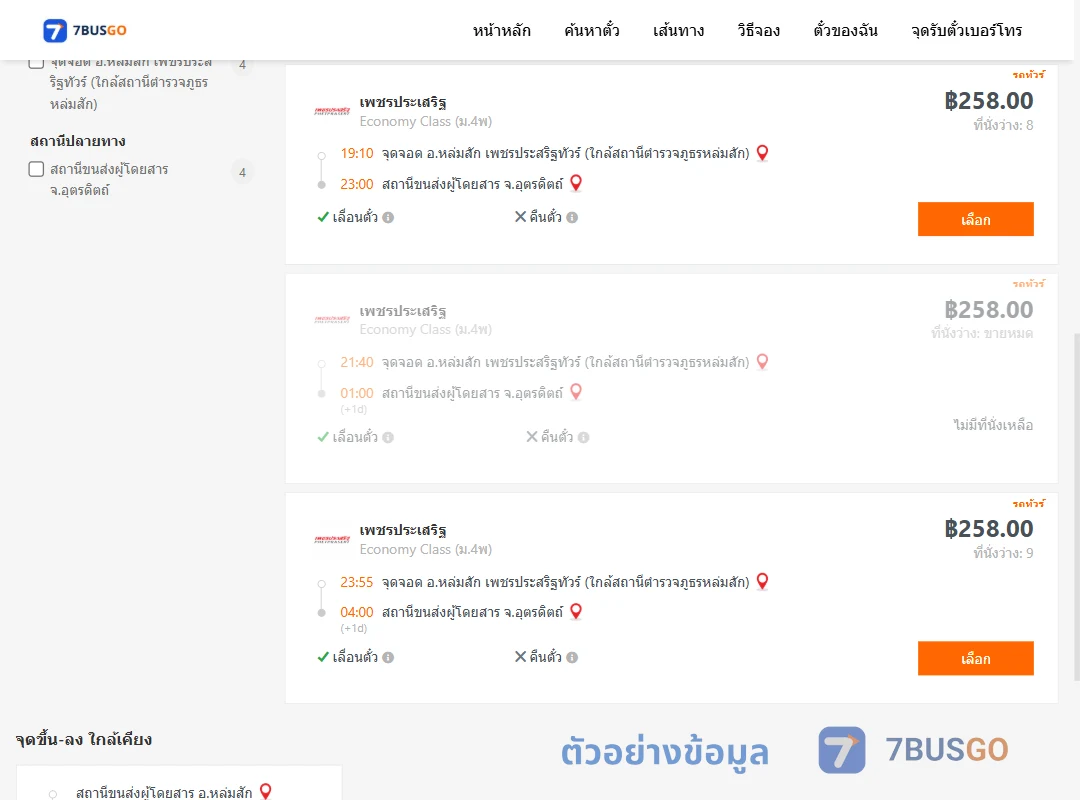Open map pin beside สถานีขนส่งผู้โดยสาร อ.หล่มสัก

click(x=265, y=792)
